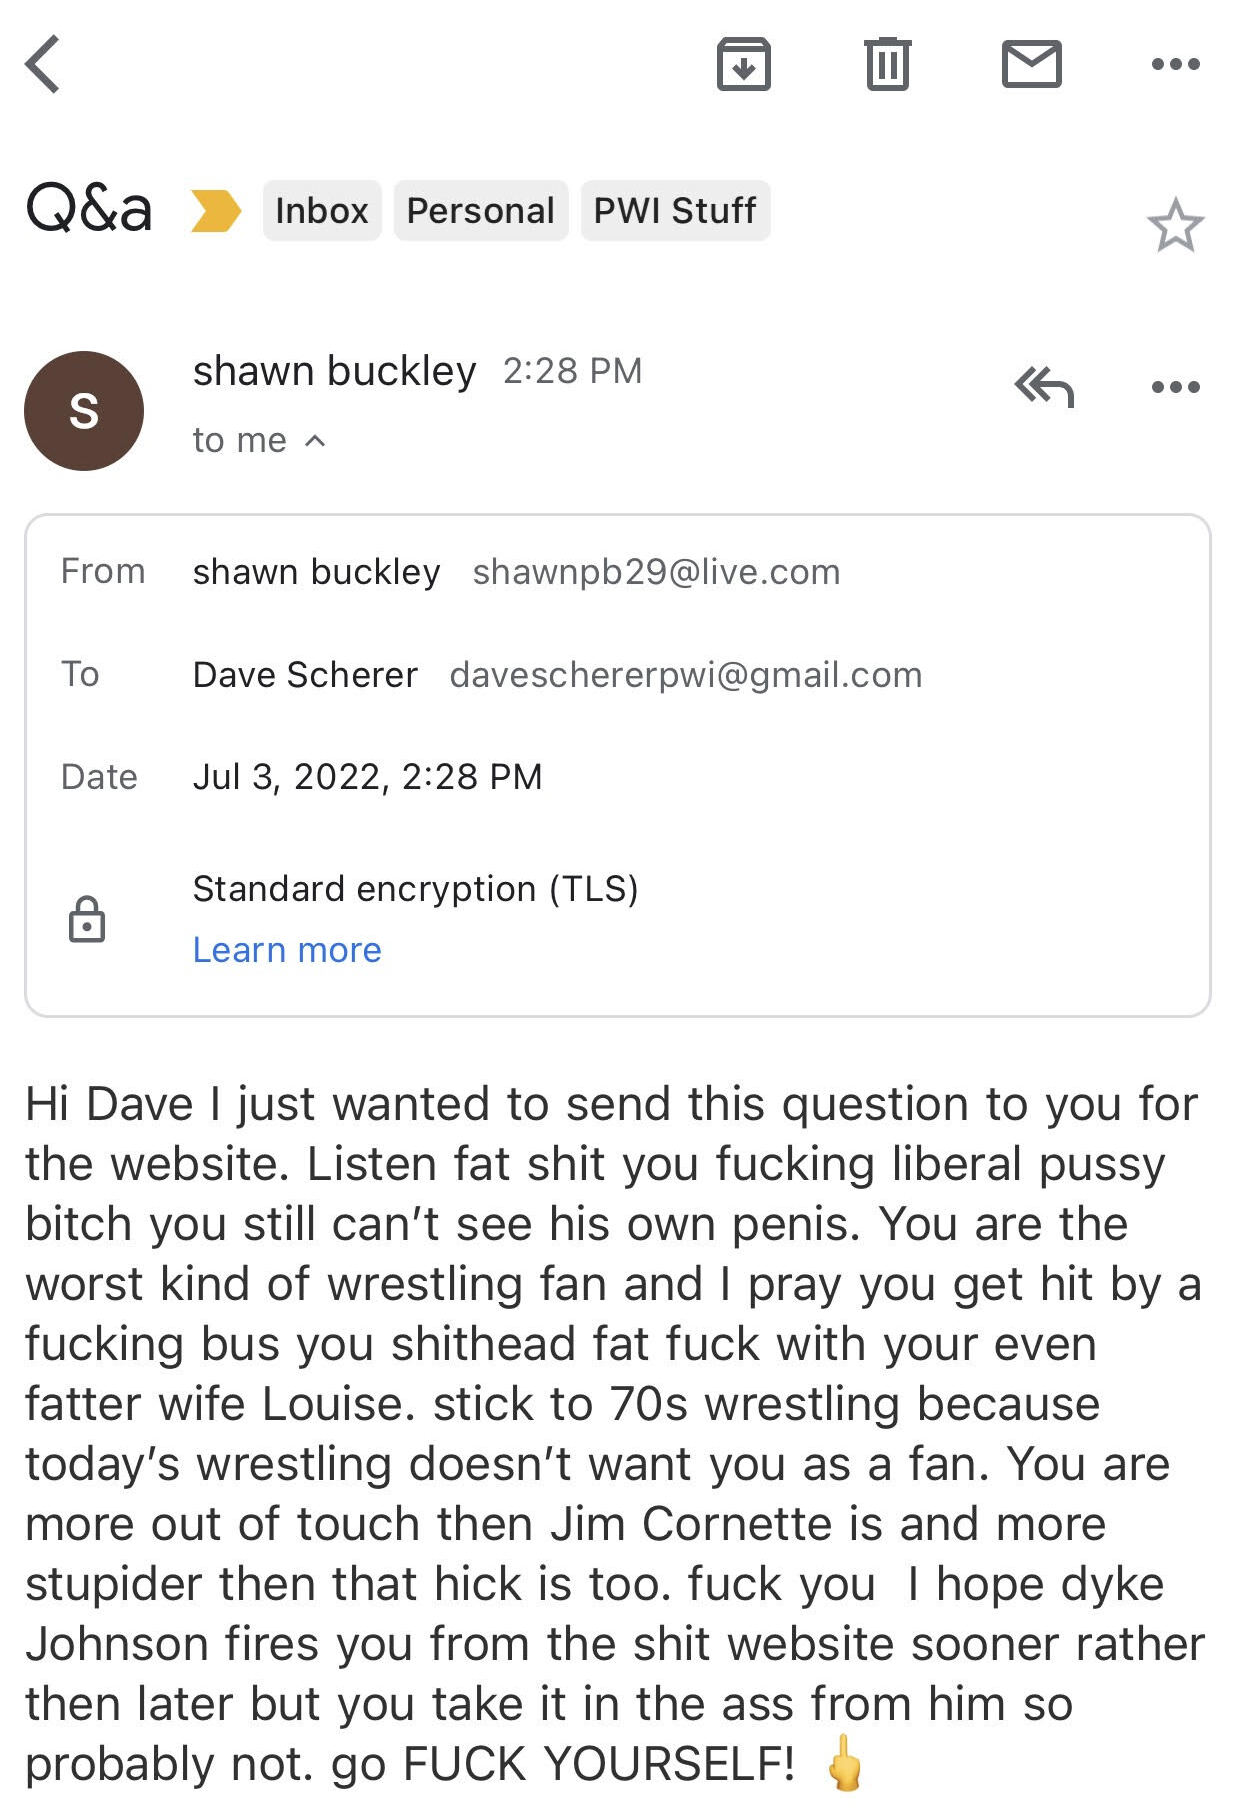Delete the email with trash icon
Viewport: 1257px width, 1815px height.
click(887, 64)
